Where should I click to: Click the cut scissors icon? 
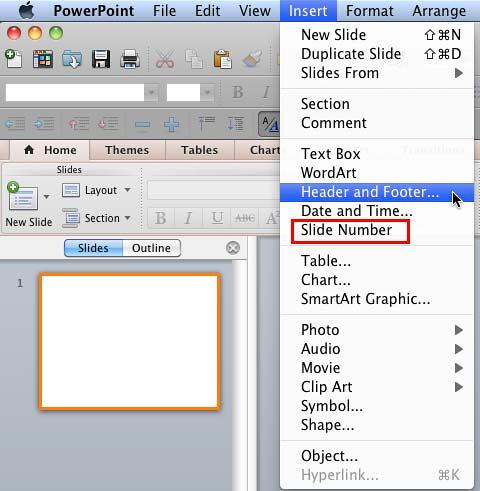(x=165, y=59)
